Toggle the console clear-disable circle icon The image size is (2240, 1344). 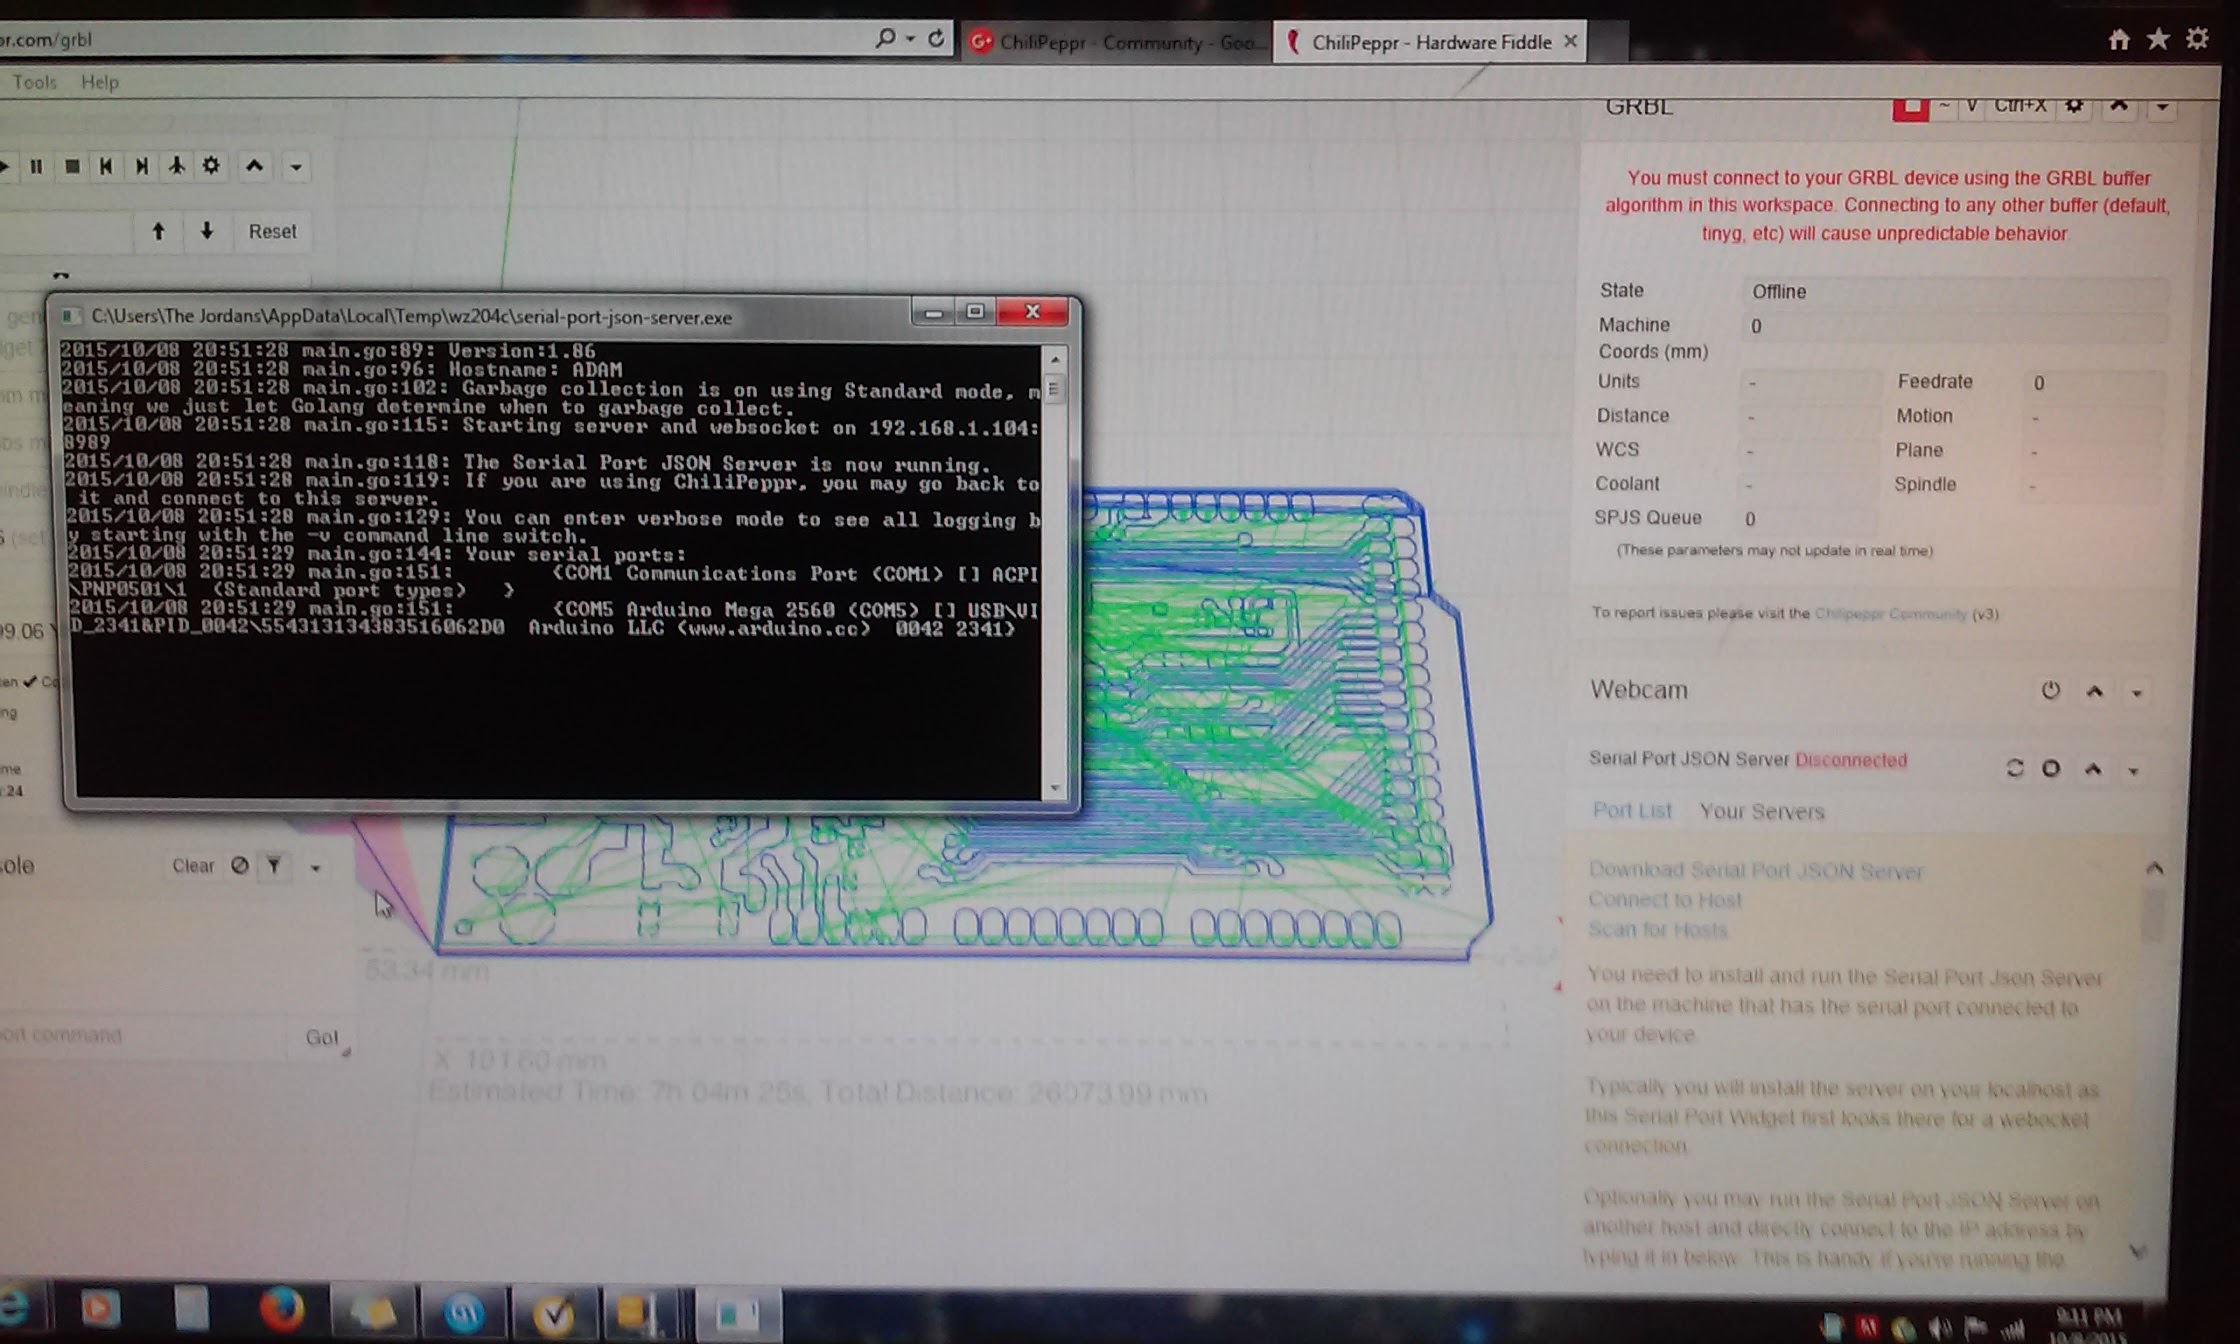tap(240, 866)
